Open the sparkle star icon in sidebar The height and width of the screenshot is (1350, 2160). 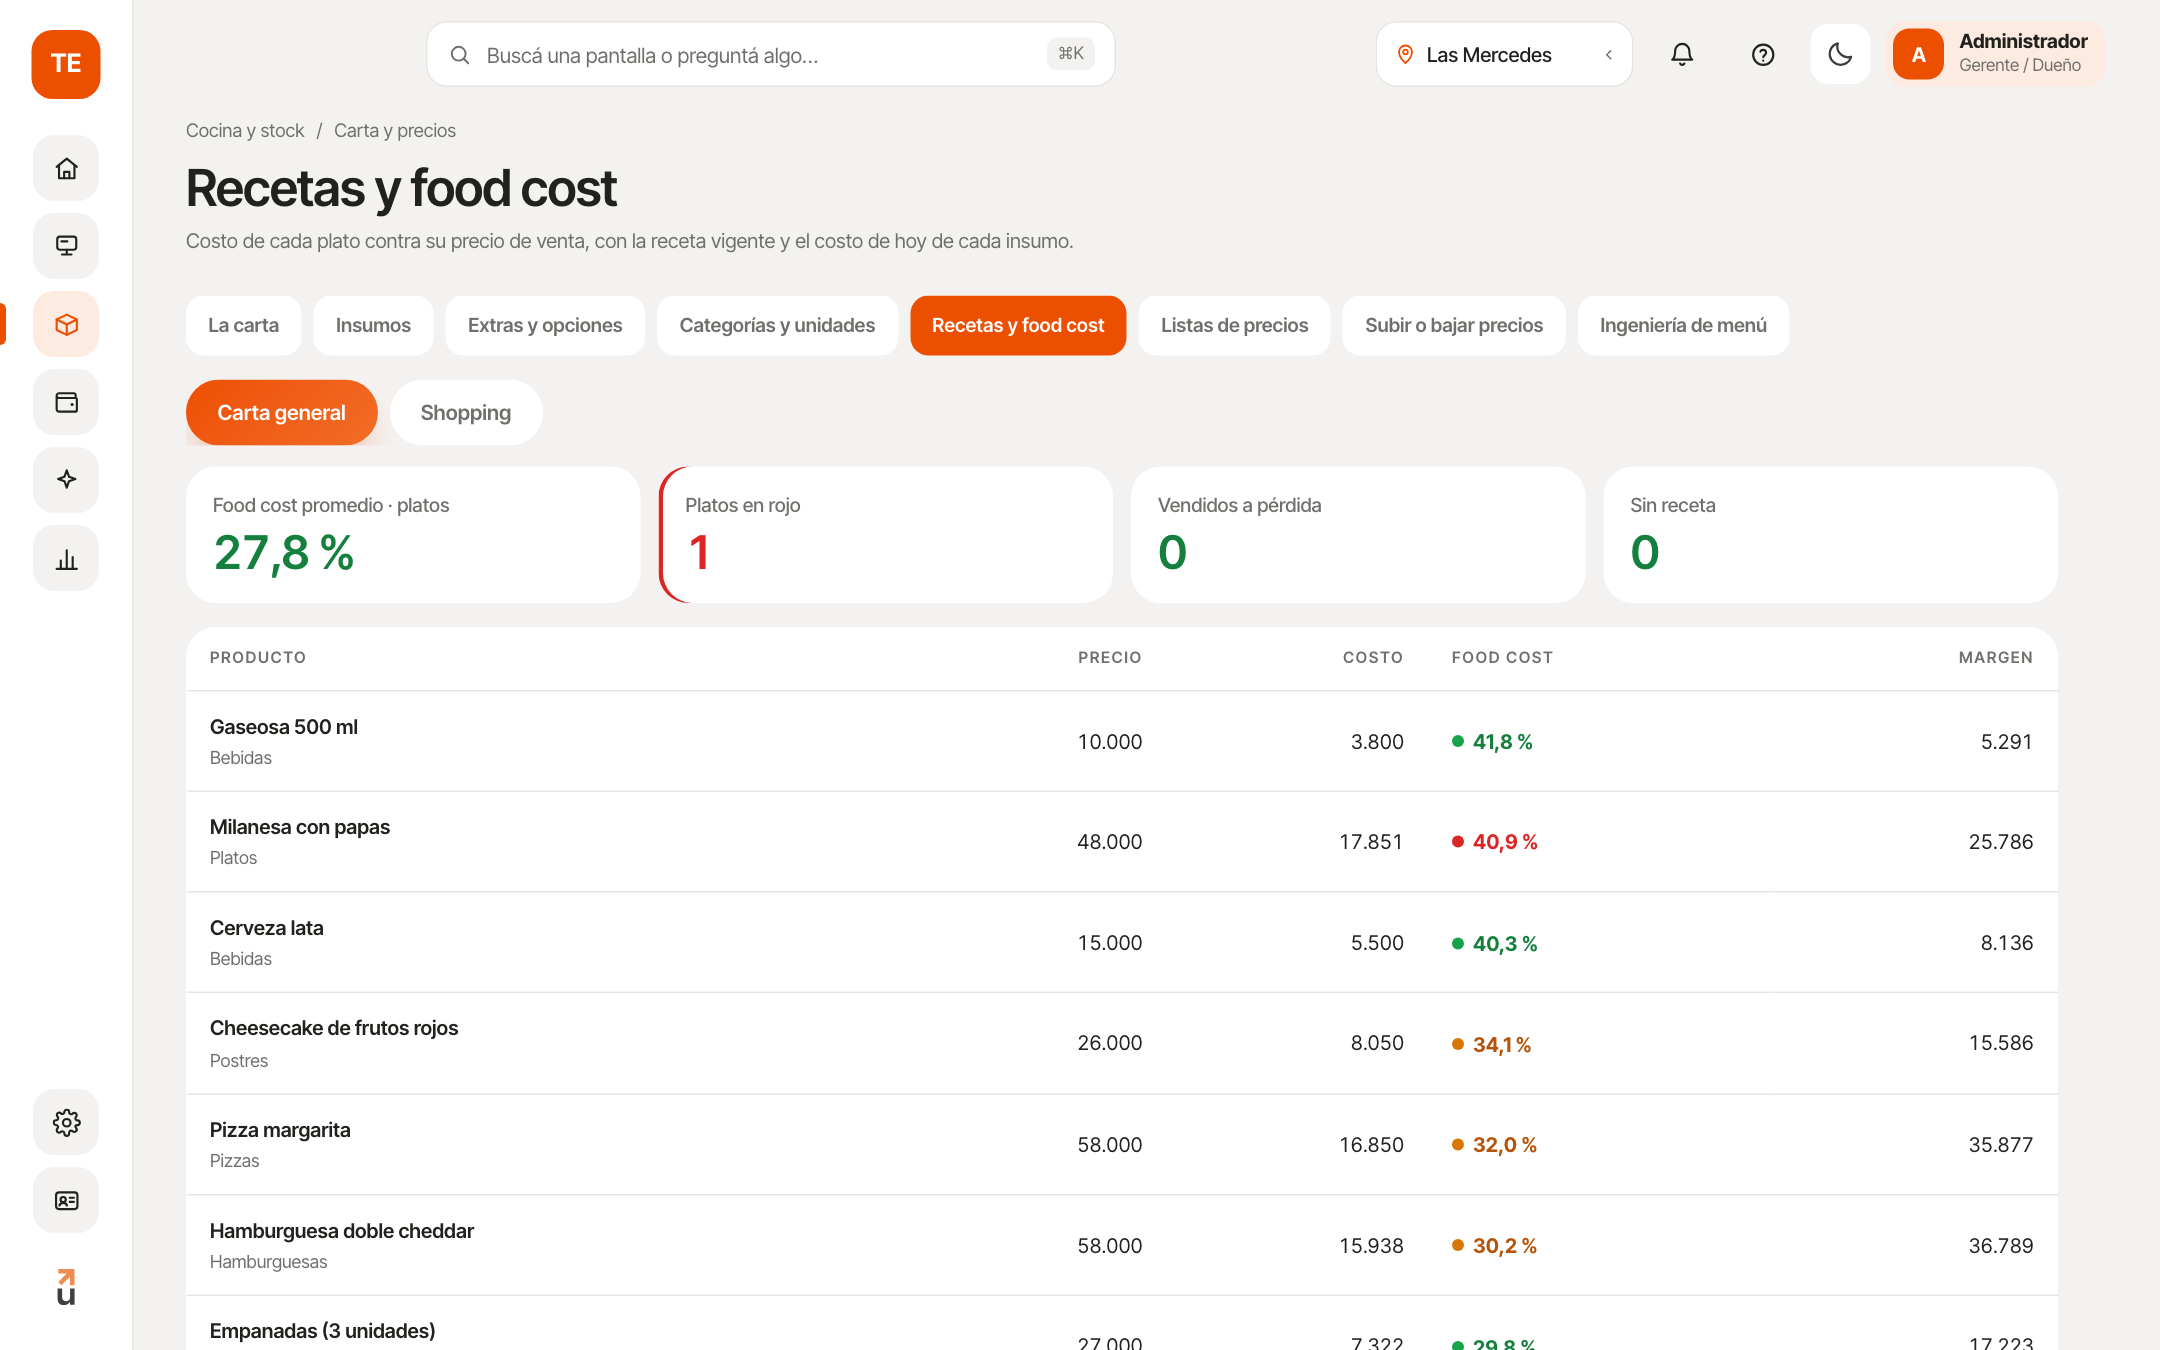click(x=66, y=480)
